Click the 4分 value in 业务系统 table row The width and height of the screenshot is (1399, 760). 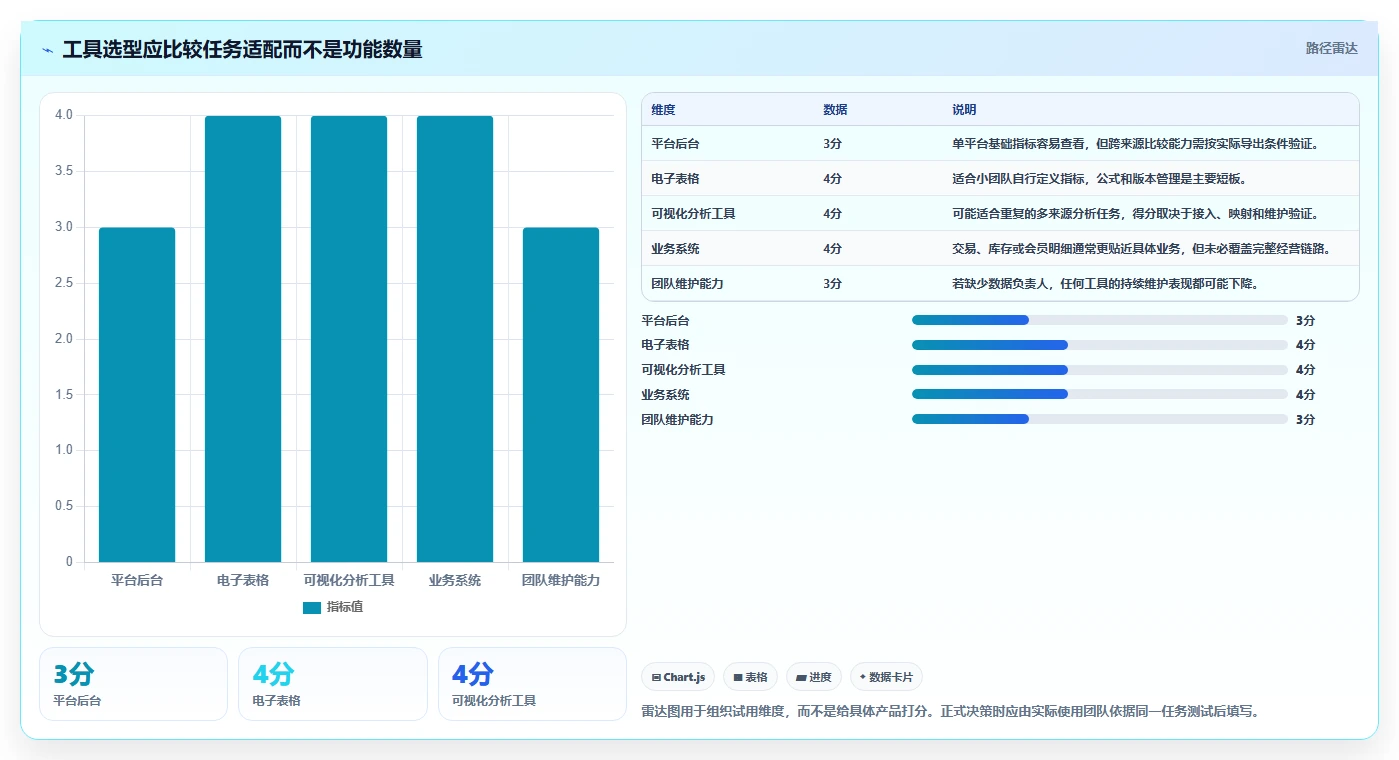click(832, 249)
